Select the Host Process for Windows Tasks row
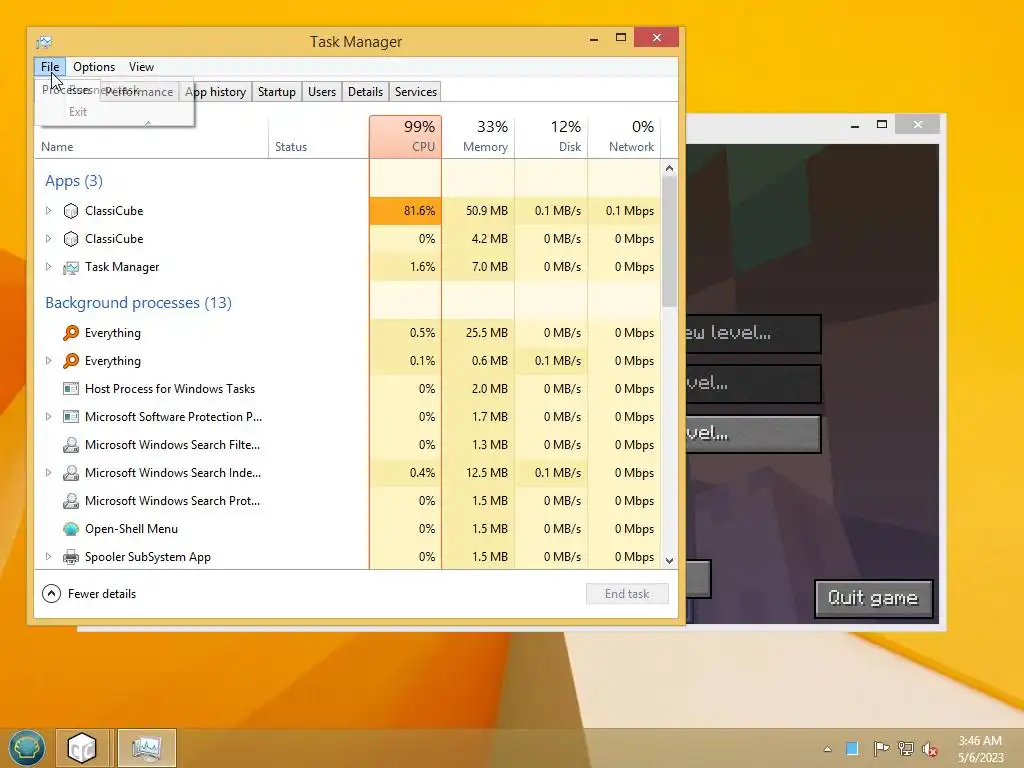1024x768 pixels. (347, 389)
